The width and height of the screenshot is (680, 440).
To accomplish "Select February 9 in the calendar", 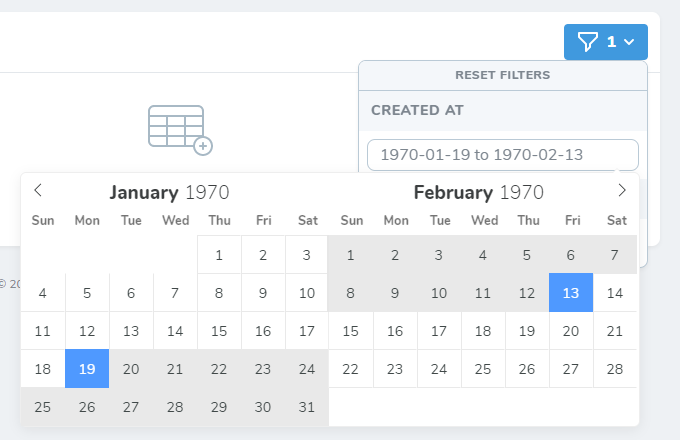I will (395, 293).
